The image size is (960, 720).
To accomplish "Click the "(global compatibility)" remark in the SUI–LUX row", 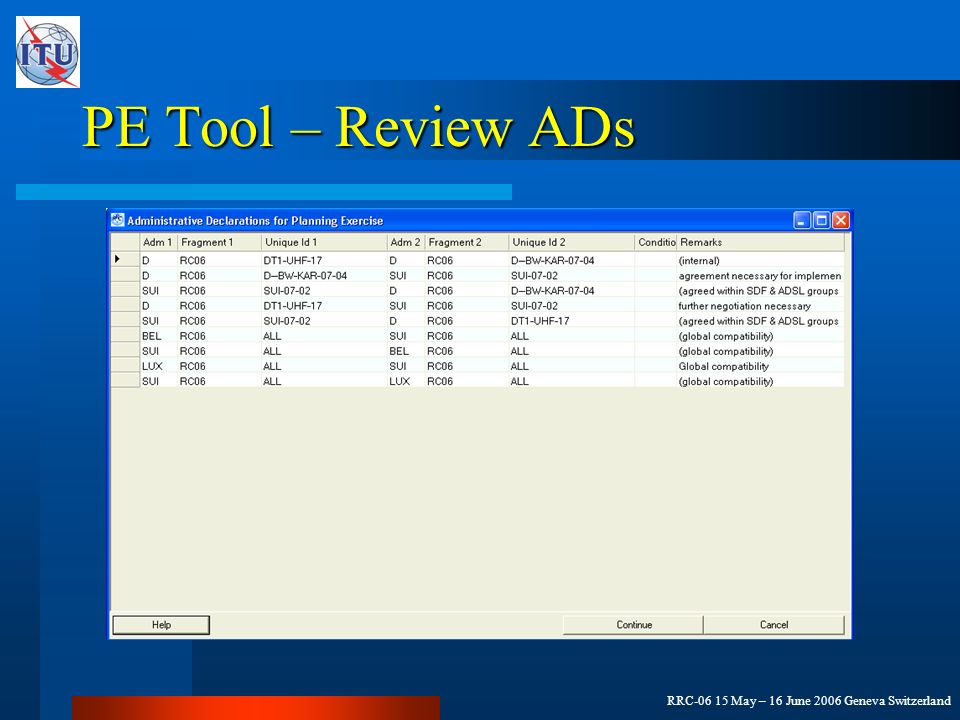I will [760, 381].
